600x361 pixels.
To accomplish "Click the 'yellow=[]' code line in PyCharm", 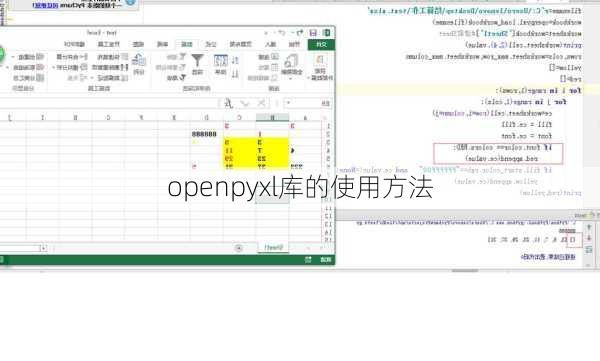I will (x=565, y=68).
